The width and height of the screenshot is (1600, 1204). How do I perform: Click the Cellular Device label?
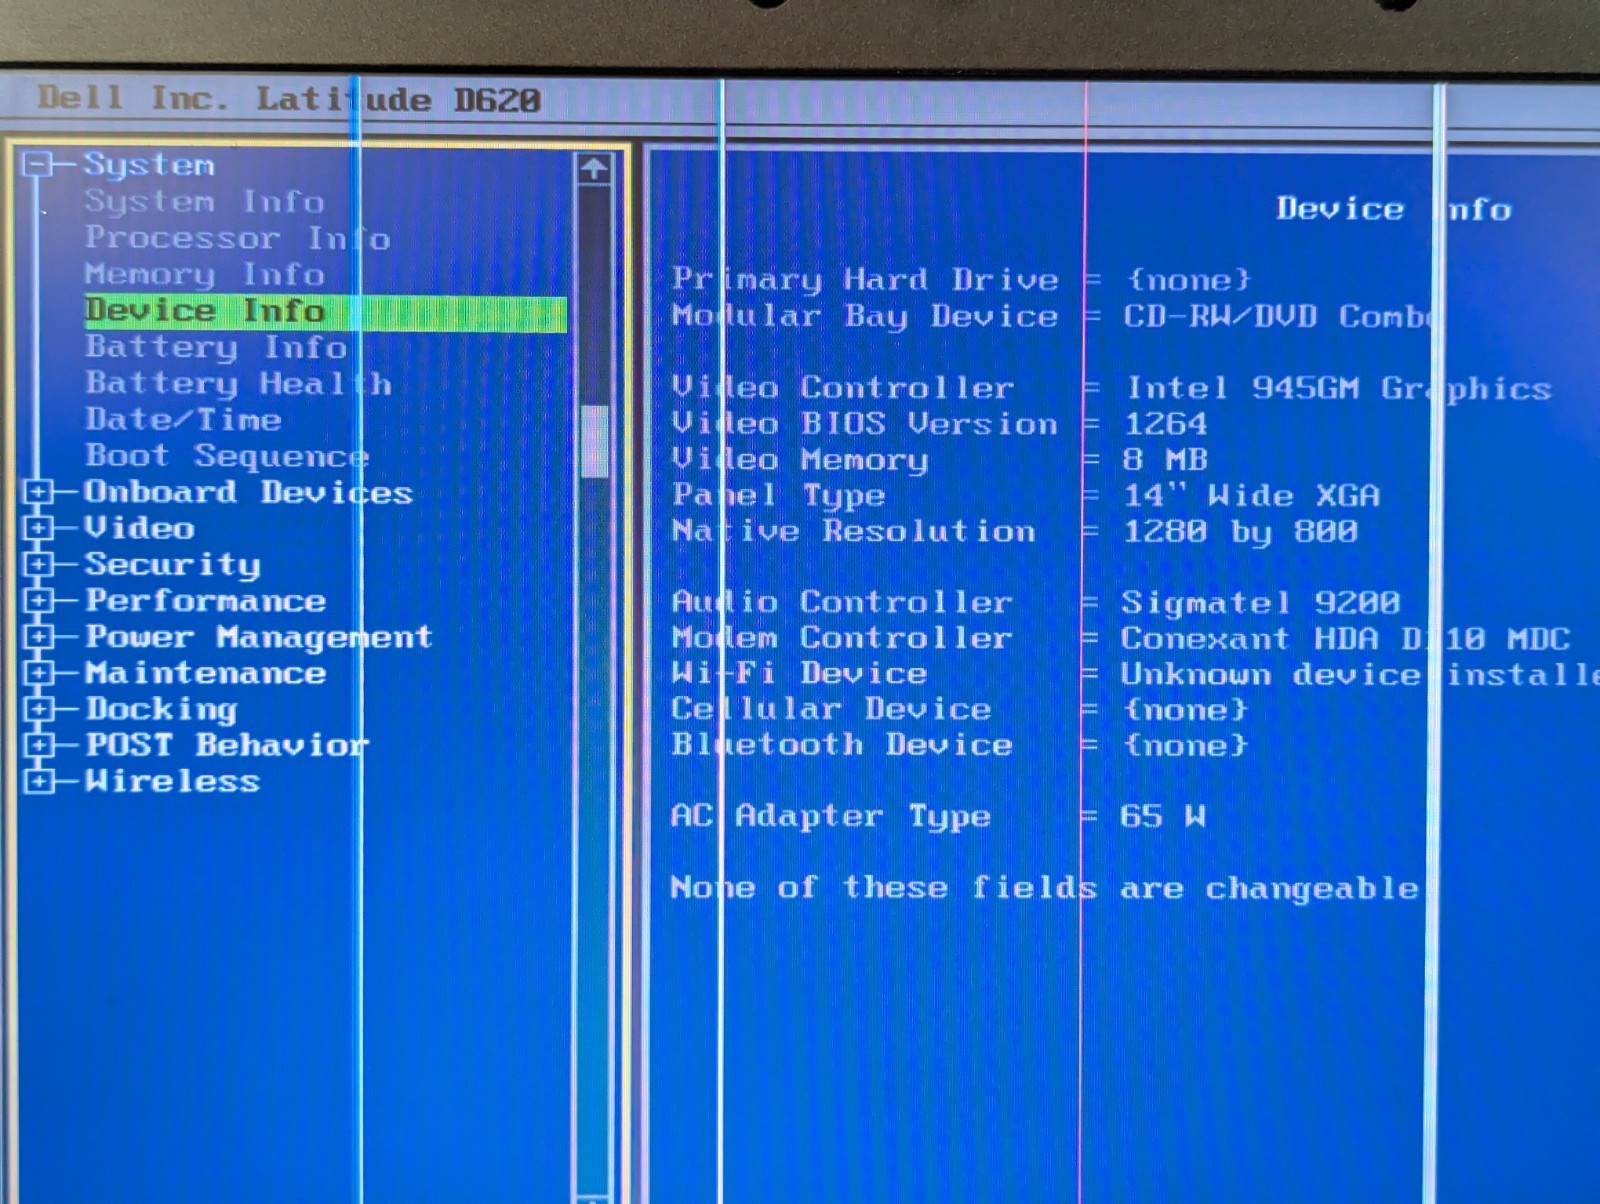click(x=831, y=709)
